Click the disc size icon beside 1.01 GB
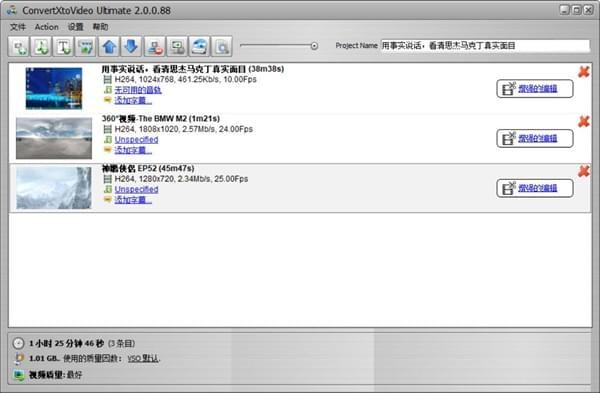This screenshot has height=393, width=600. (19, 359)
